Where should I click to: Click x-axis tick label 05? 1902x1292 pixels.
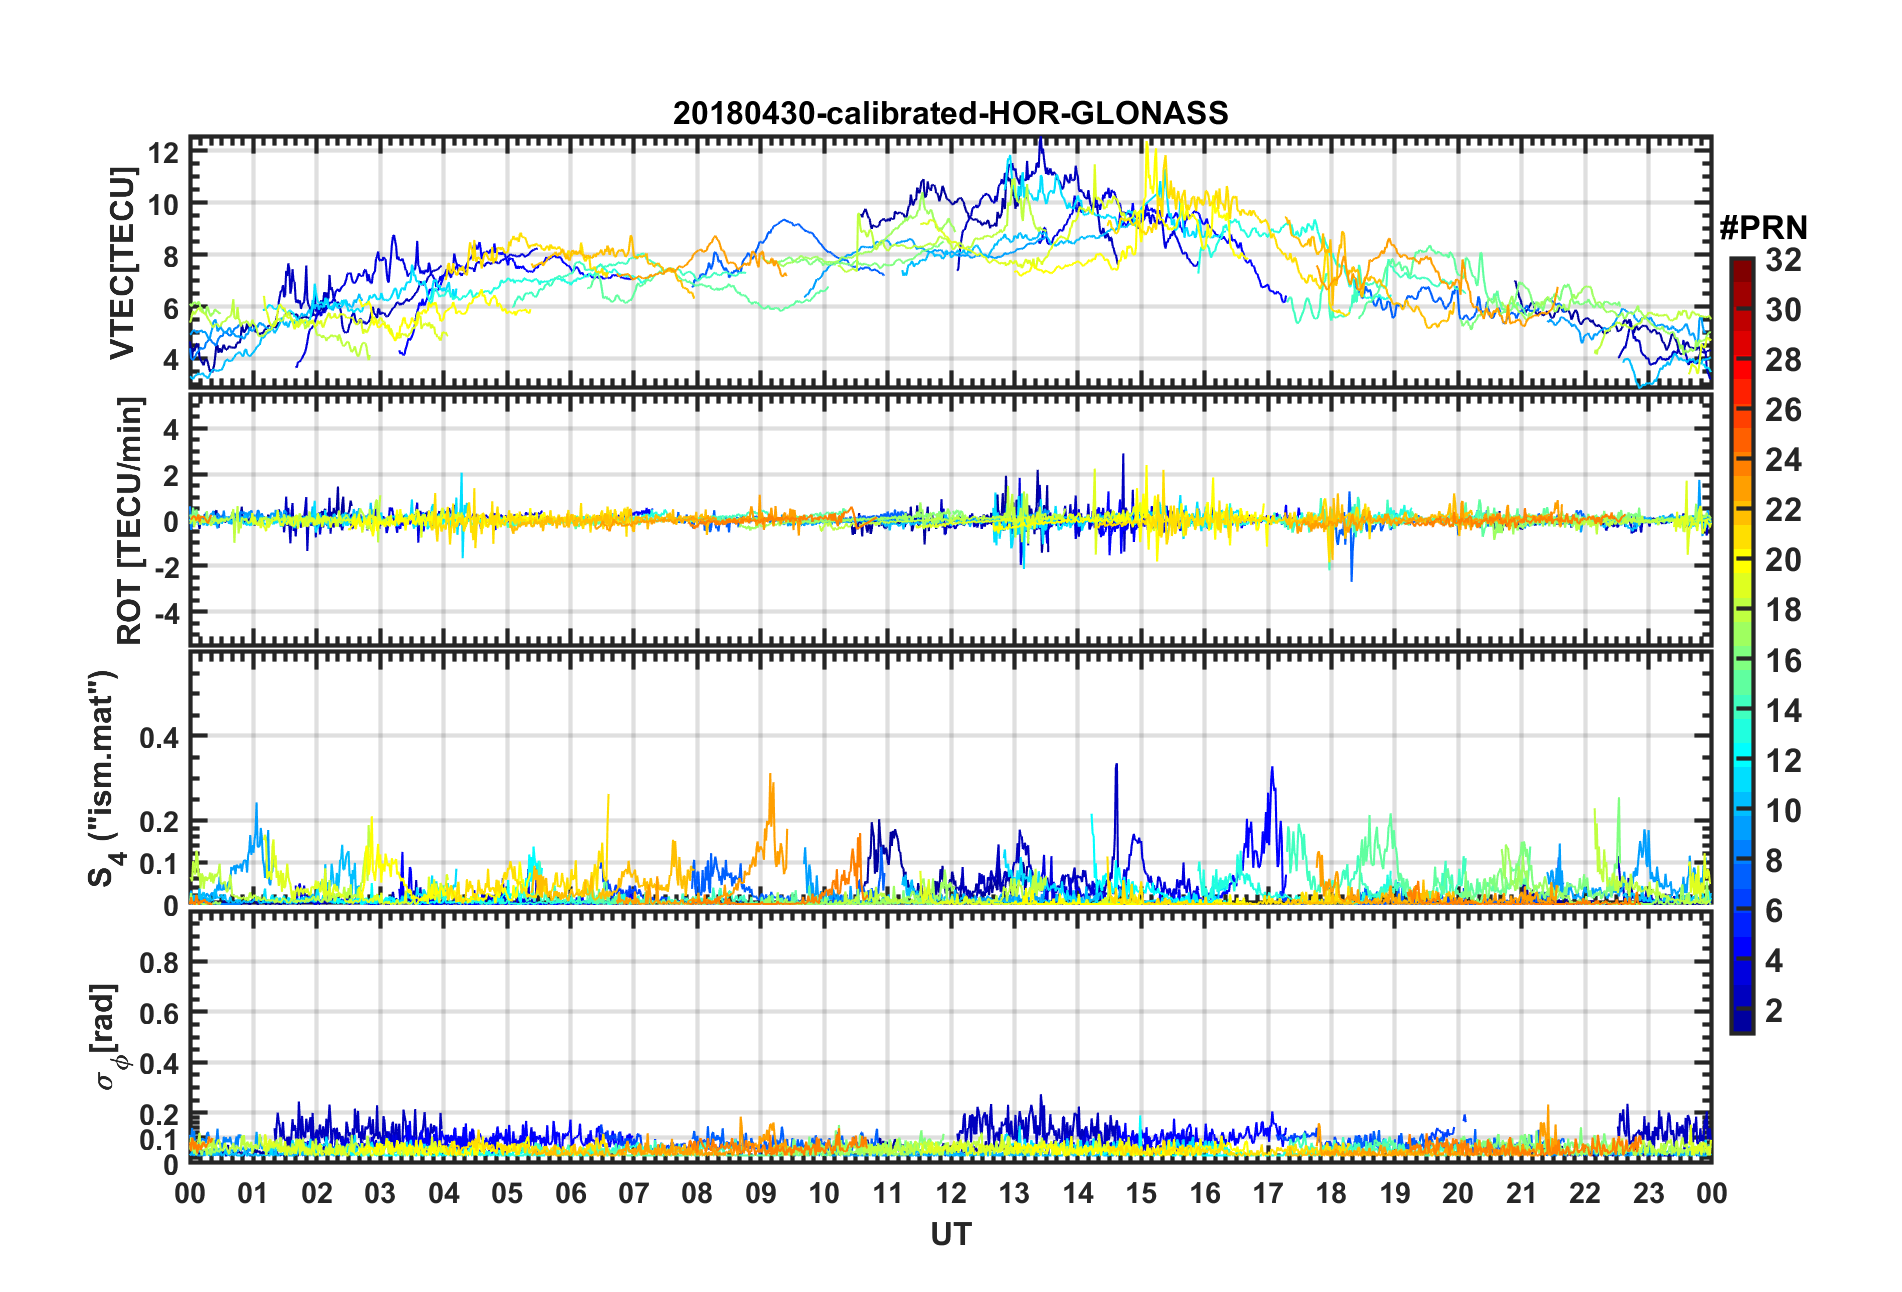pos(507,1194)
